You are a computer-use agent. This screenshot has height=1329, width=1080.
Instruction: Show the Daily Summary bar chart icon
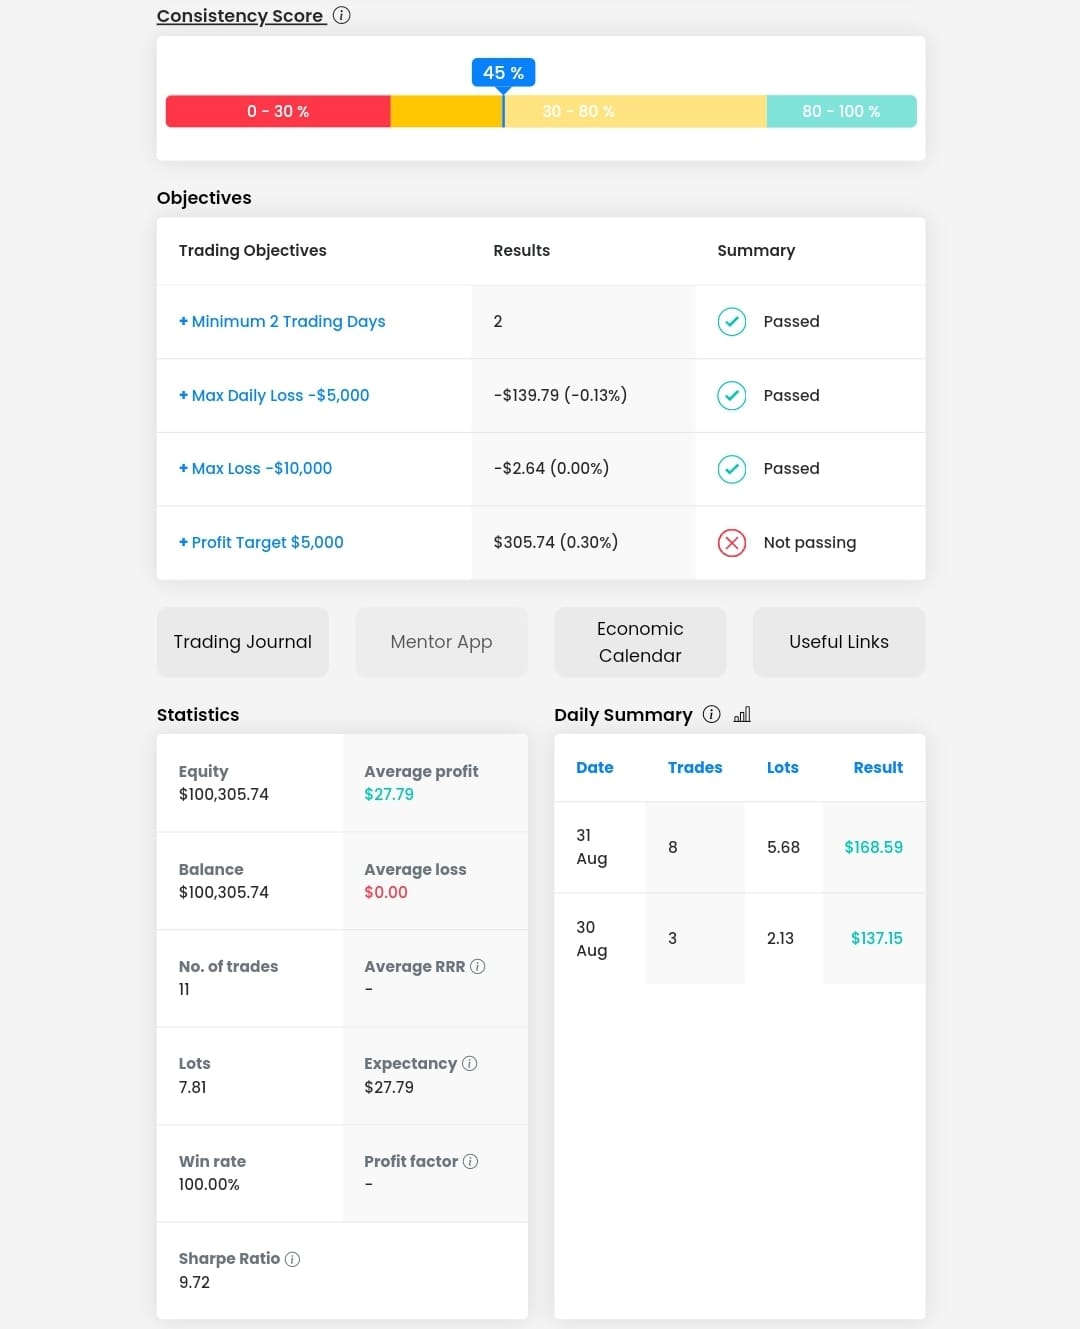pos(742,714)
